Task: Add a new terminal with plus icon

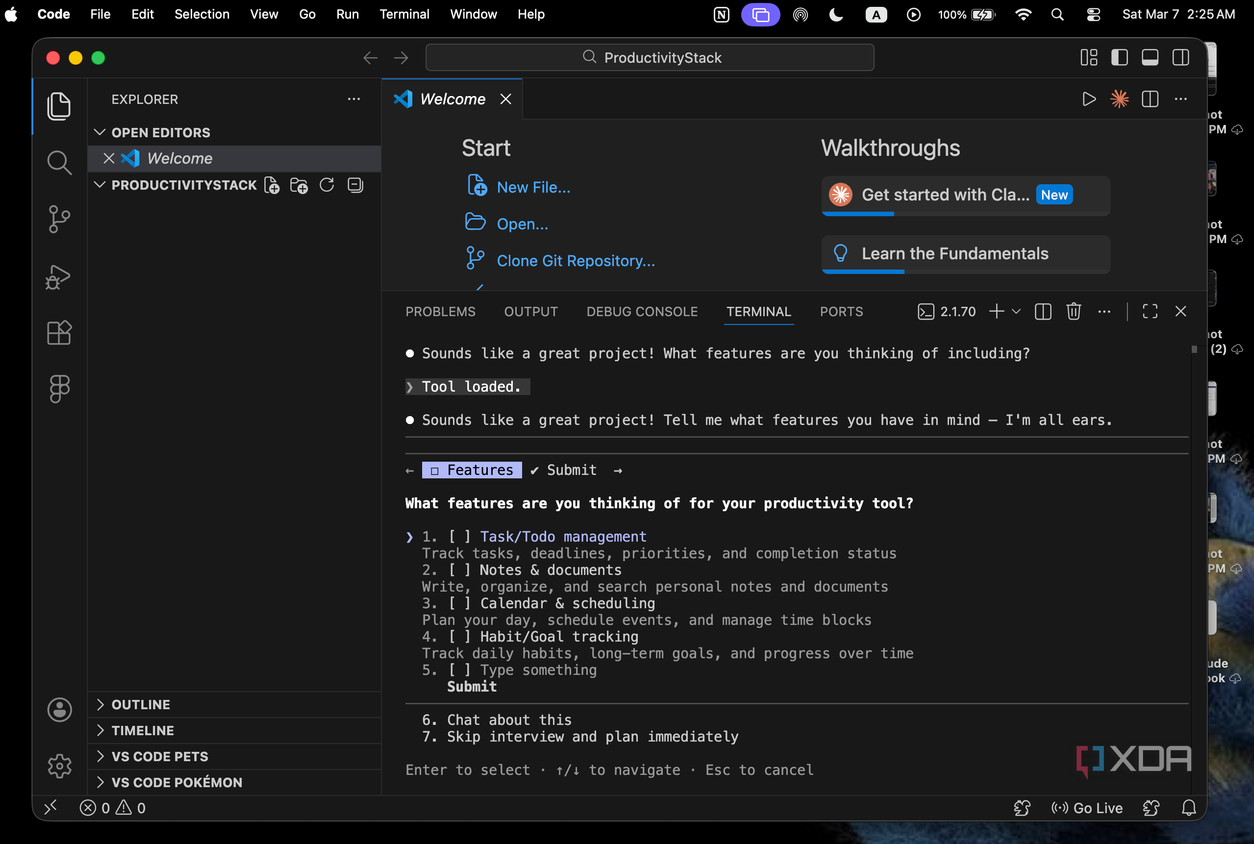Action: [996, 312]
